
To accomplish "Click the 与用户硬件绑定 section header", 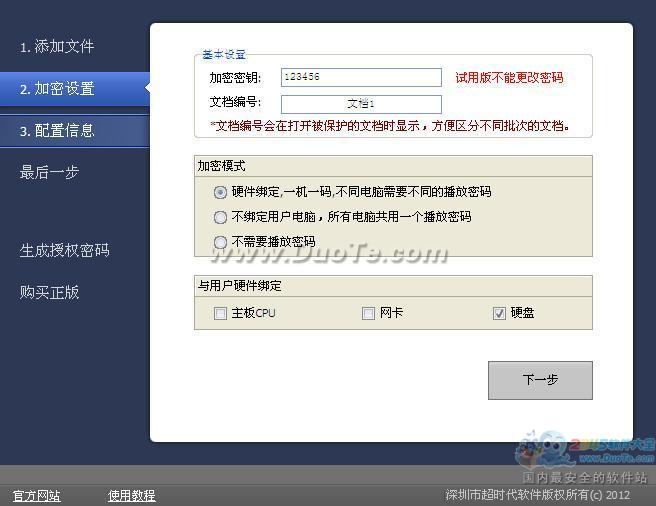I will (x=393, y=286).
